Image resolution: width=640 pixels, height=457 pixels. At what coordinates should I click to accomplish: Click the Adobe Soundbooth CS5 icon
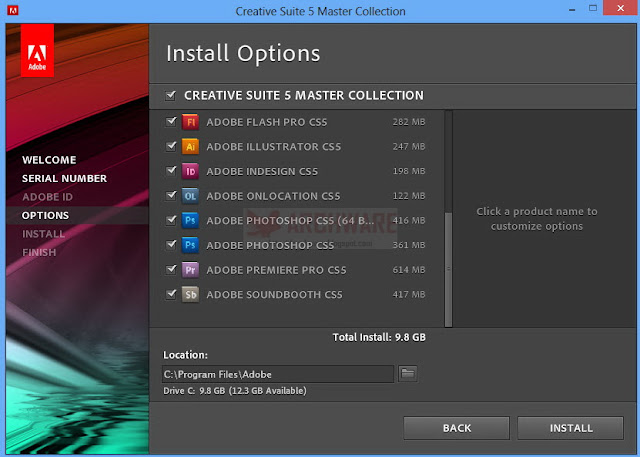[190, 294]
